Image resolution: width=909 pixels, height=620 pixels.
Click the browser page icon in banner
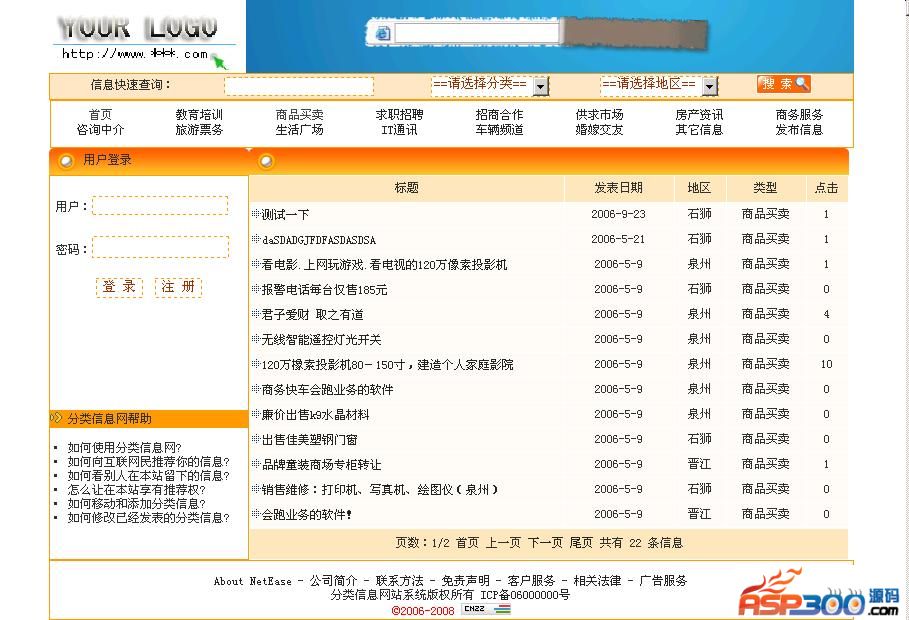point(383,33)
